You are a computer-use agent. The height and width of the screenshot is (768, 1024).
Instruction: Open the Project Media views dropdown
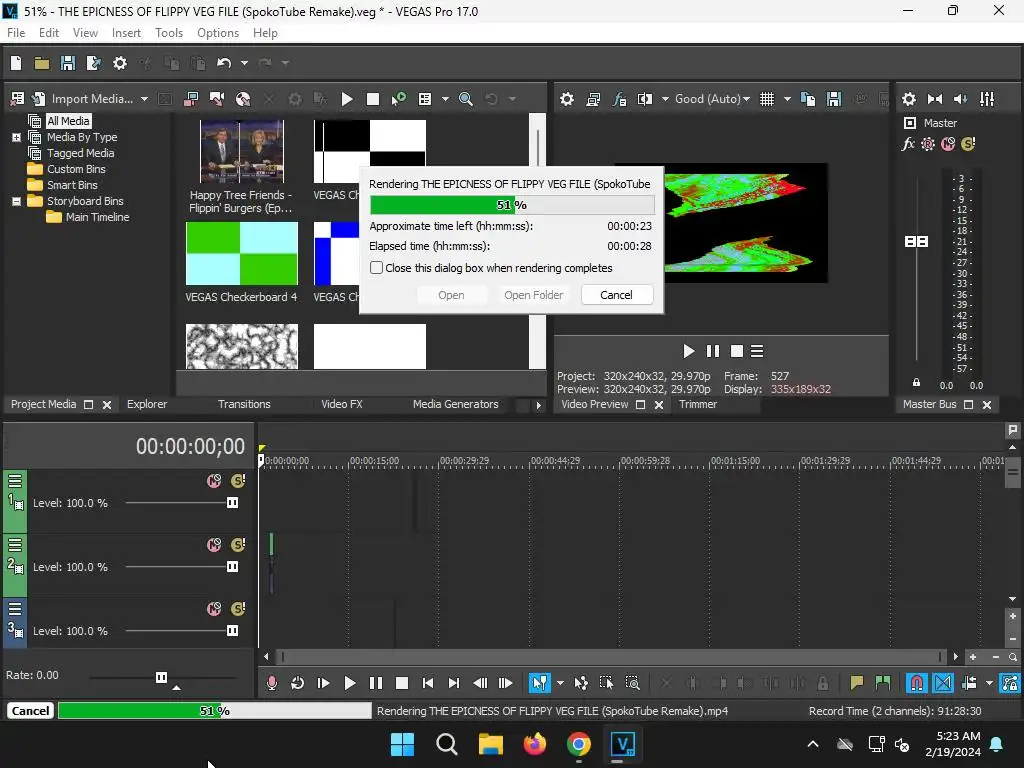[x=445, y=99]
